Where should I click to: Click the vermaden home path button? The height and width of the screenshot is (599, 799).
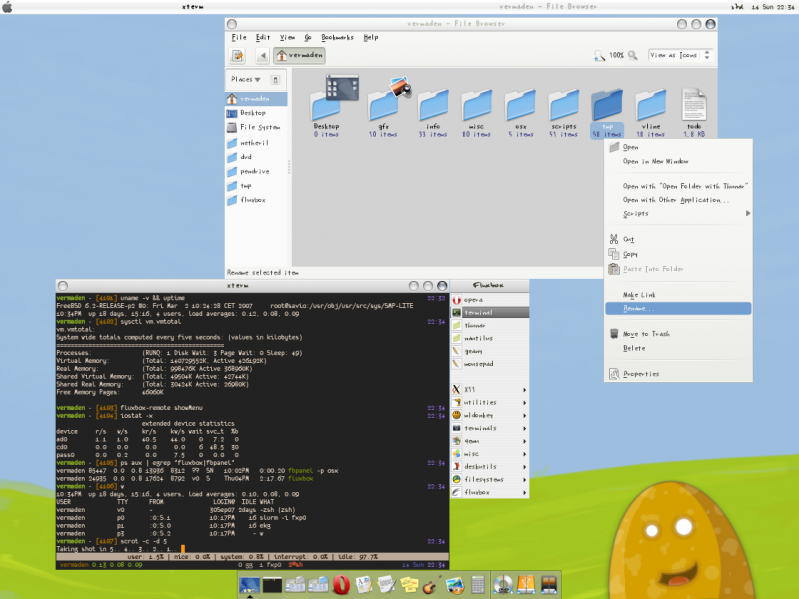[x=300, y=56]
